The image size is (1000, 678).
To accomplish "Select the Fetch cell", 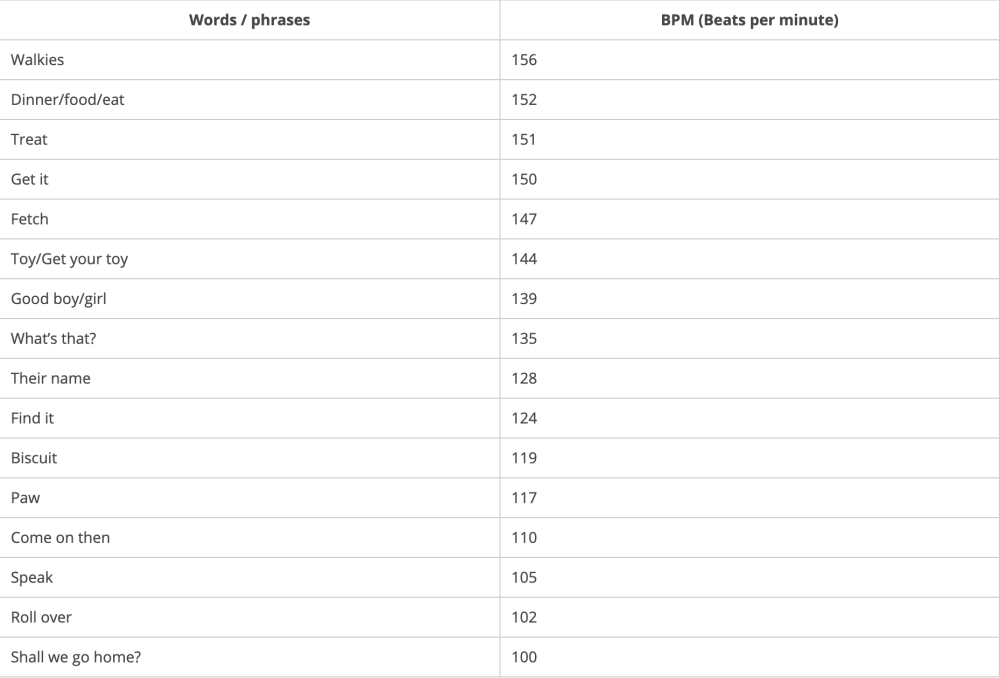I will click(x=30, y=219).
